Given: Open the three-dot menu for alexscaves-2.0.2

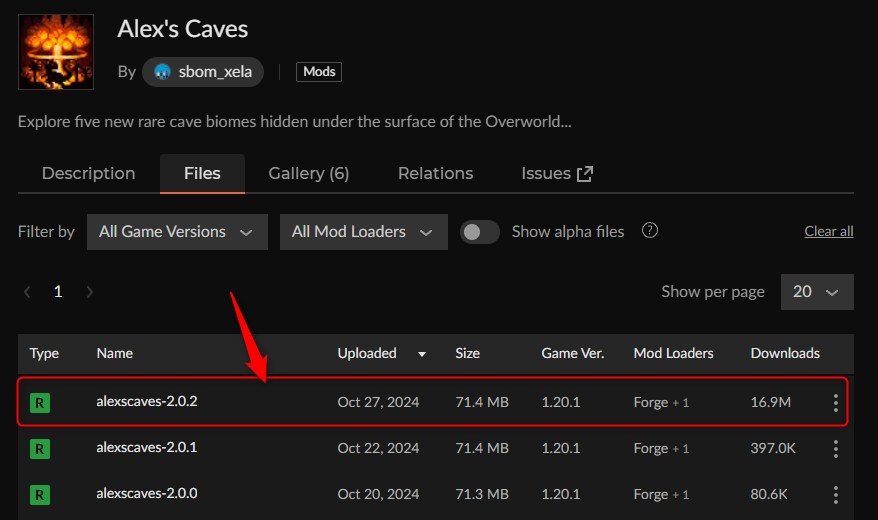Looking at the screenshot, I should [x=836, y=403].
